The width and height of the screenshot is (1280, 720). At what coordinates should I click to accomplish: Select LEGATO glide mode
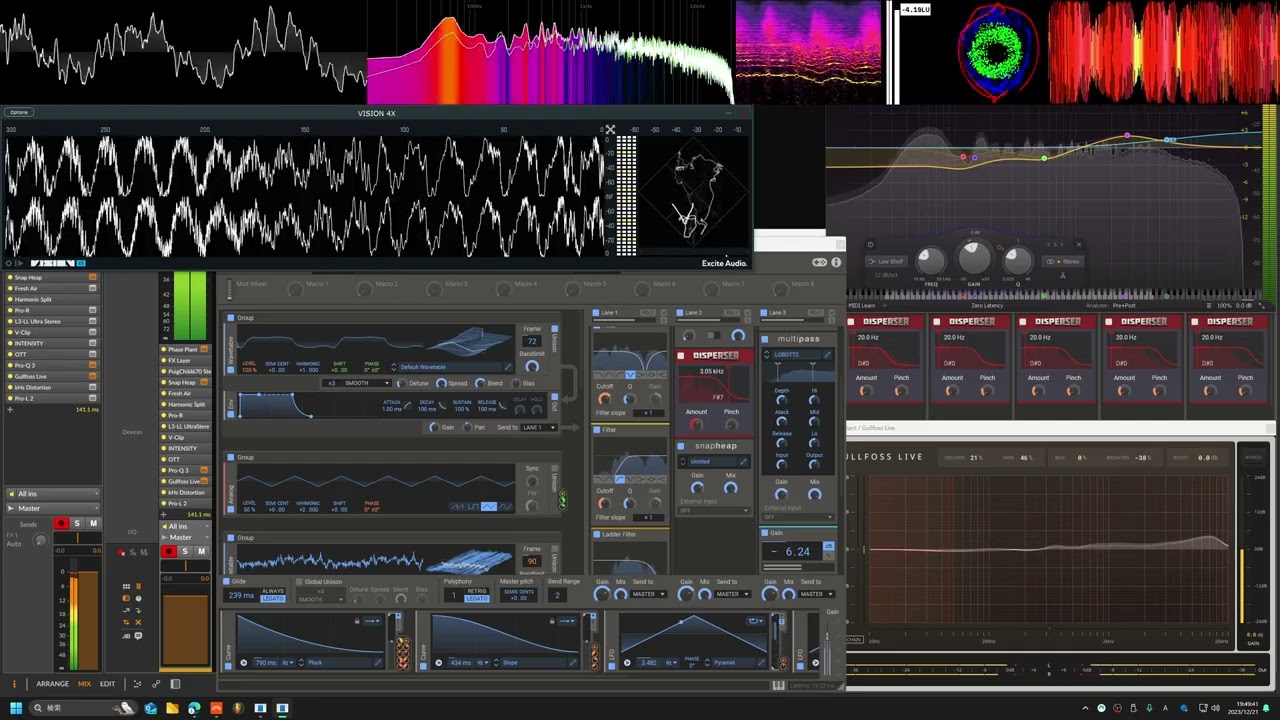(273, 598)
